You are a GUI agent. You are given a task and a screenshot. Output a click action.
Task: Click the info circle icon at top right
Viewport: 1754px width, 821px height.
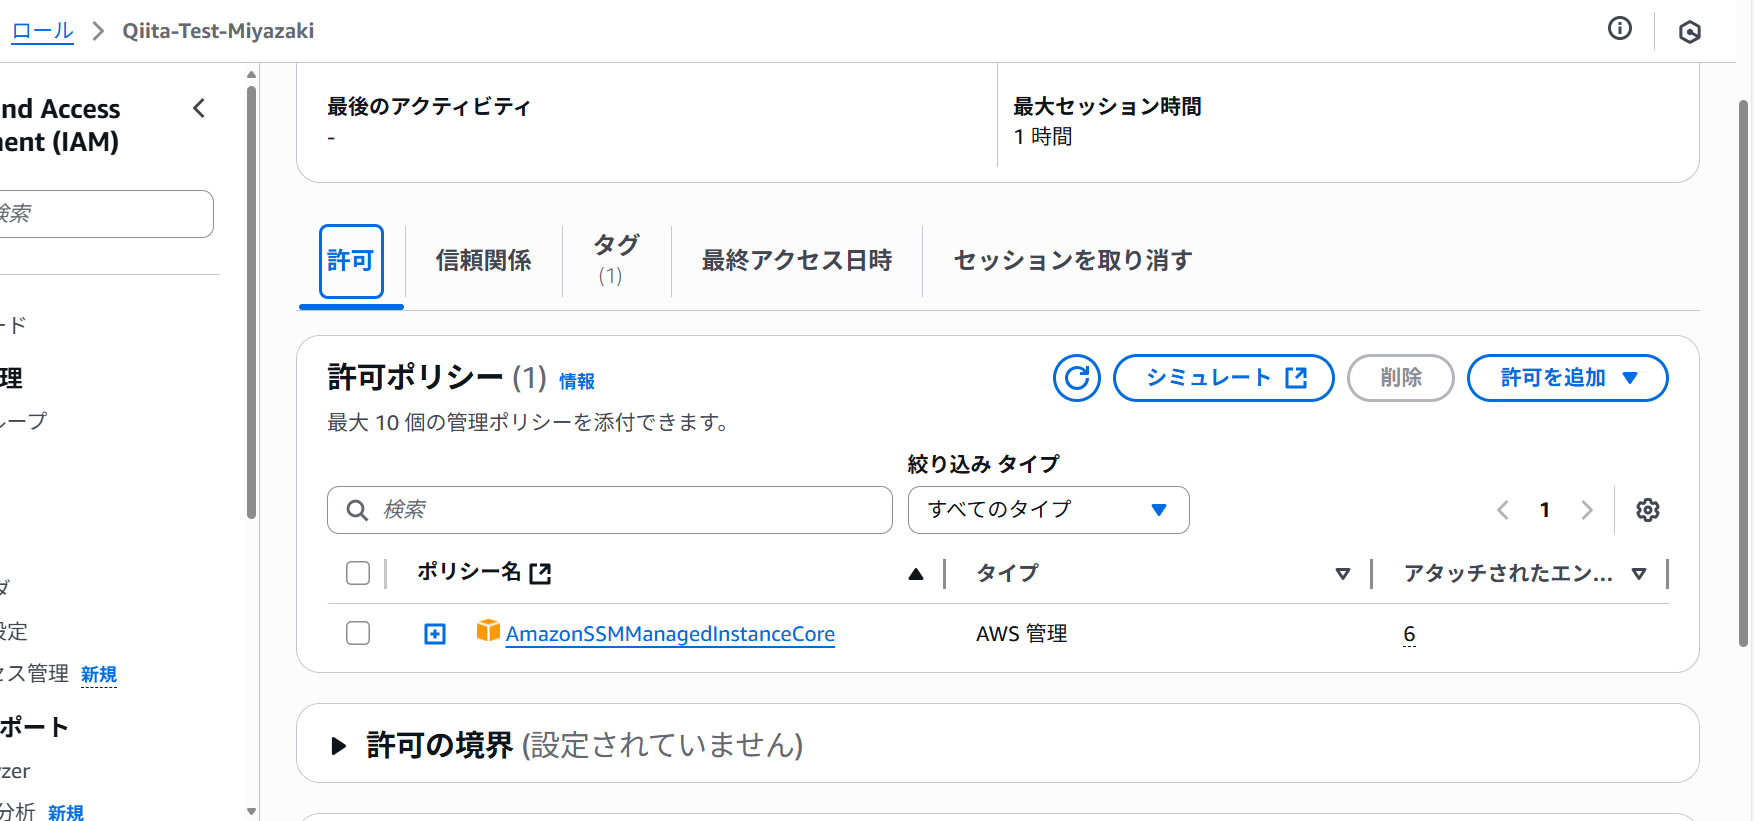tap(1620, 29)
